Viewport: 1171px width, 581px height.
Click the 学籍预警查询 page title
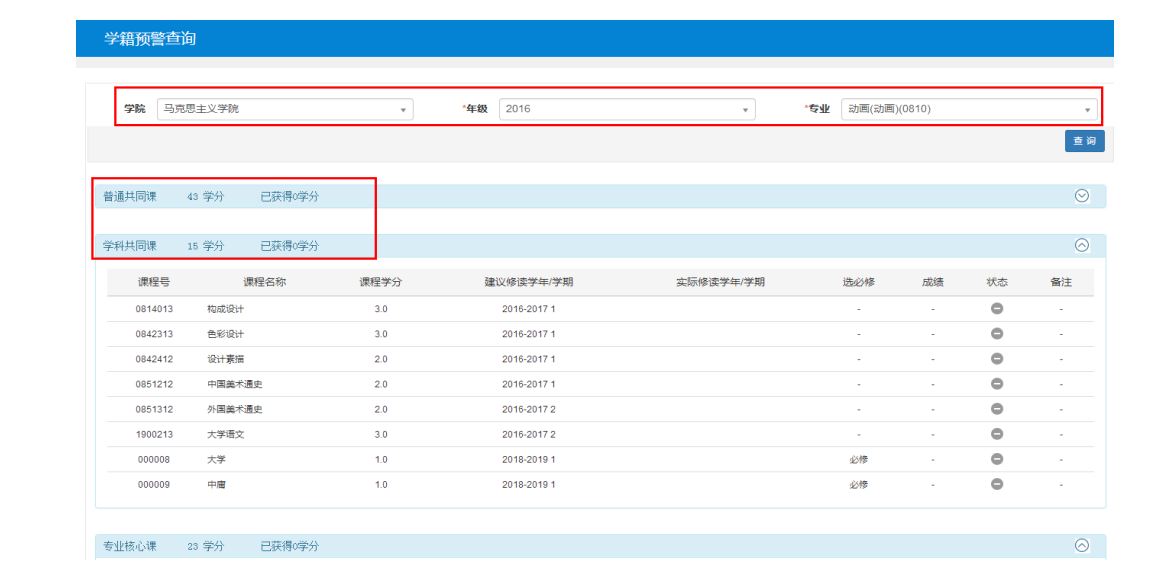point(150,39)
